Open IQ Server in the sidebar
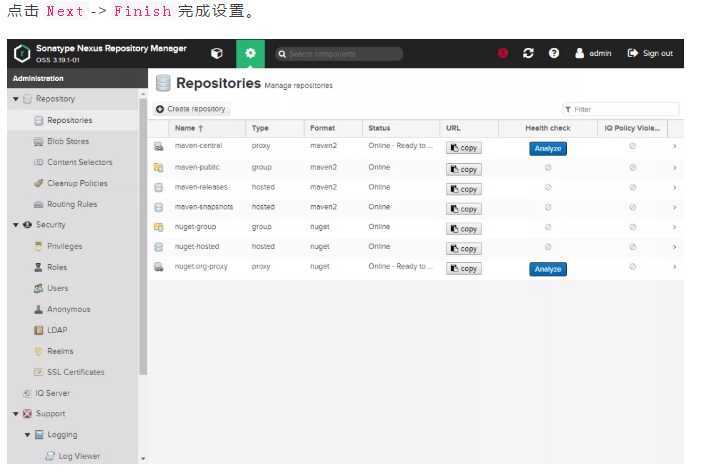The width and height of the screenshot is (706, 472). point(52,393)
